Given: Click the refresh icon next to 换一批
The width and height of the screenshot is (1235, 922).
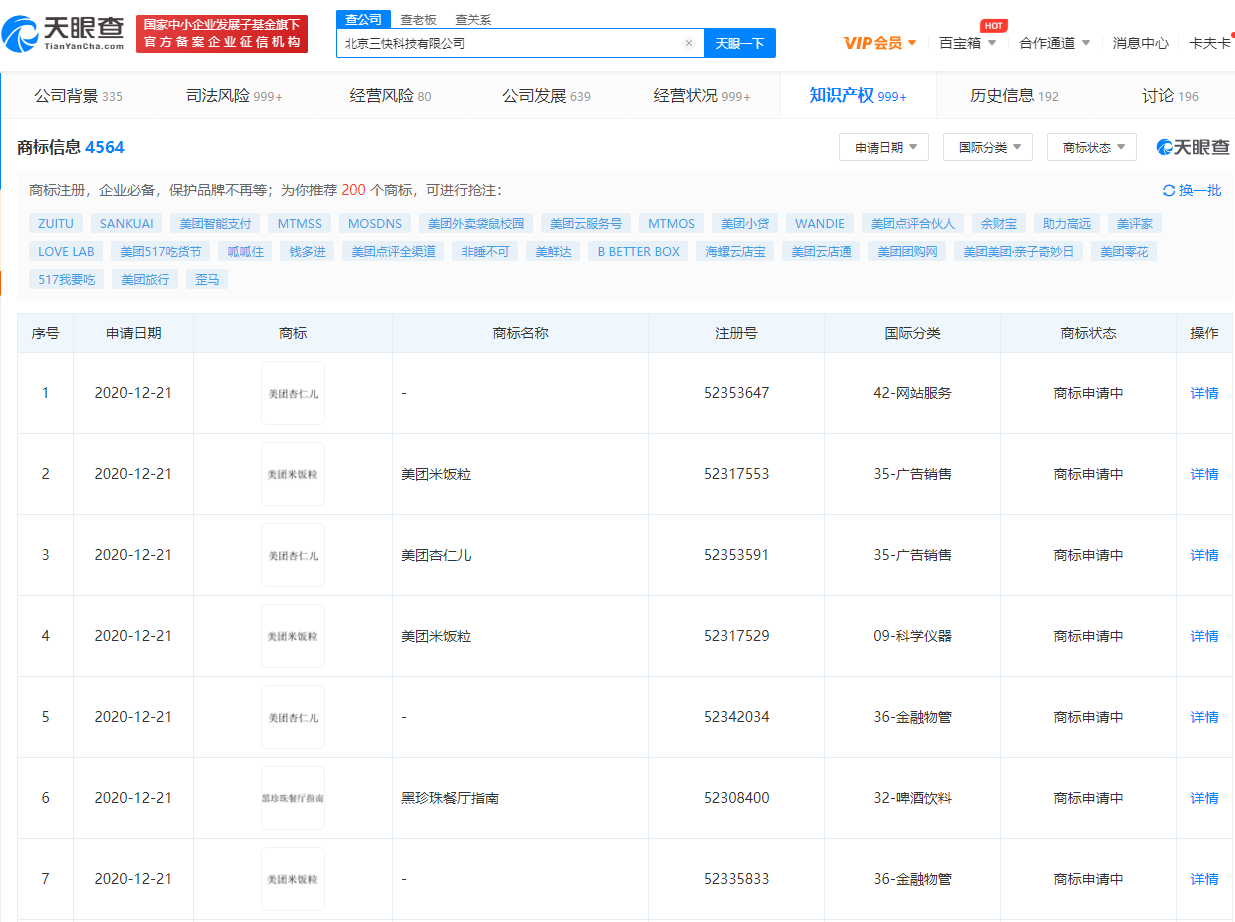Looking at the screenshot, I should click(x=1168, y=190).
